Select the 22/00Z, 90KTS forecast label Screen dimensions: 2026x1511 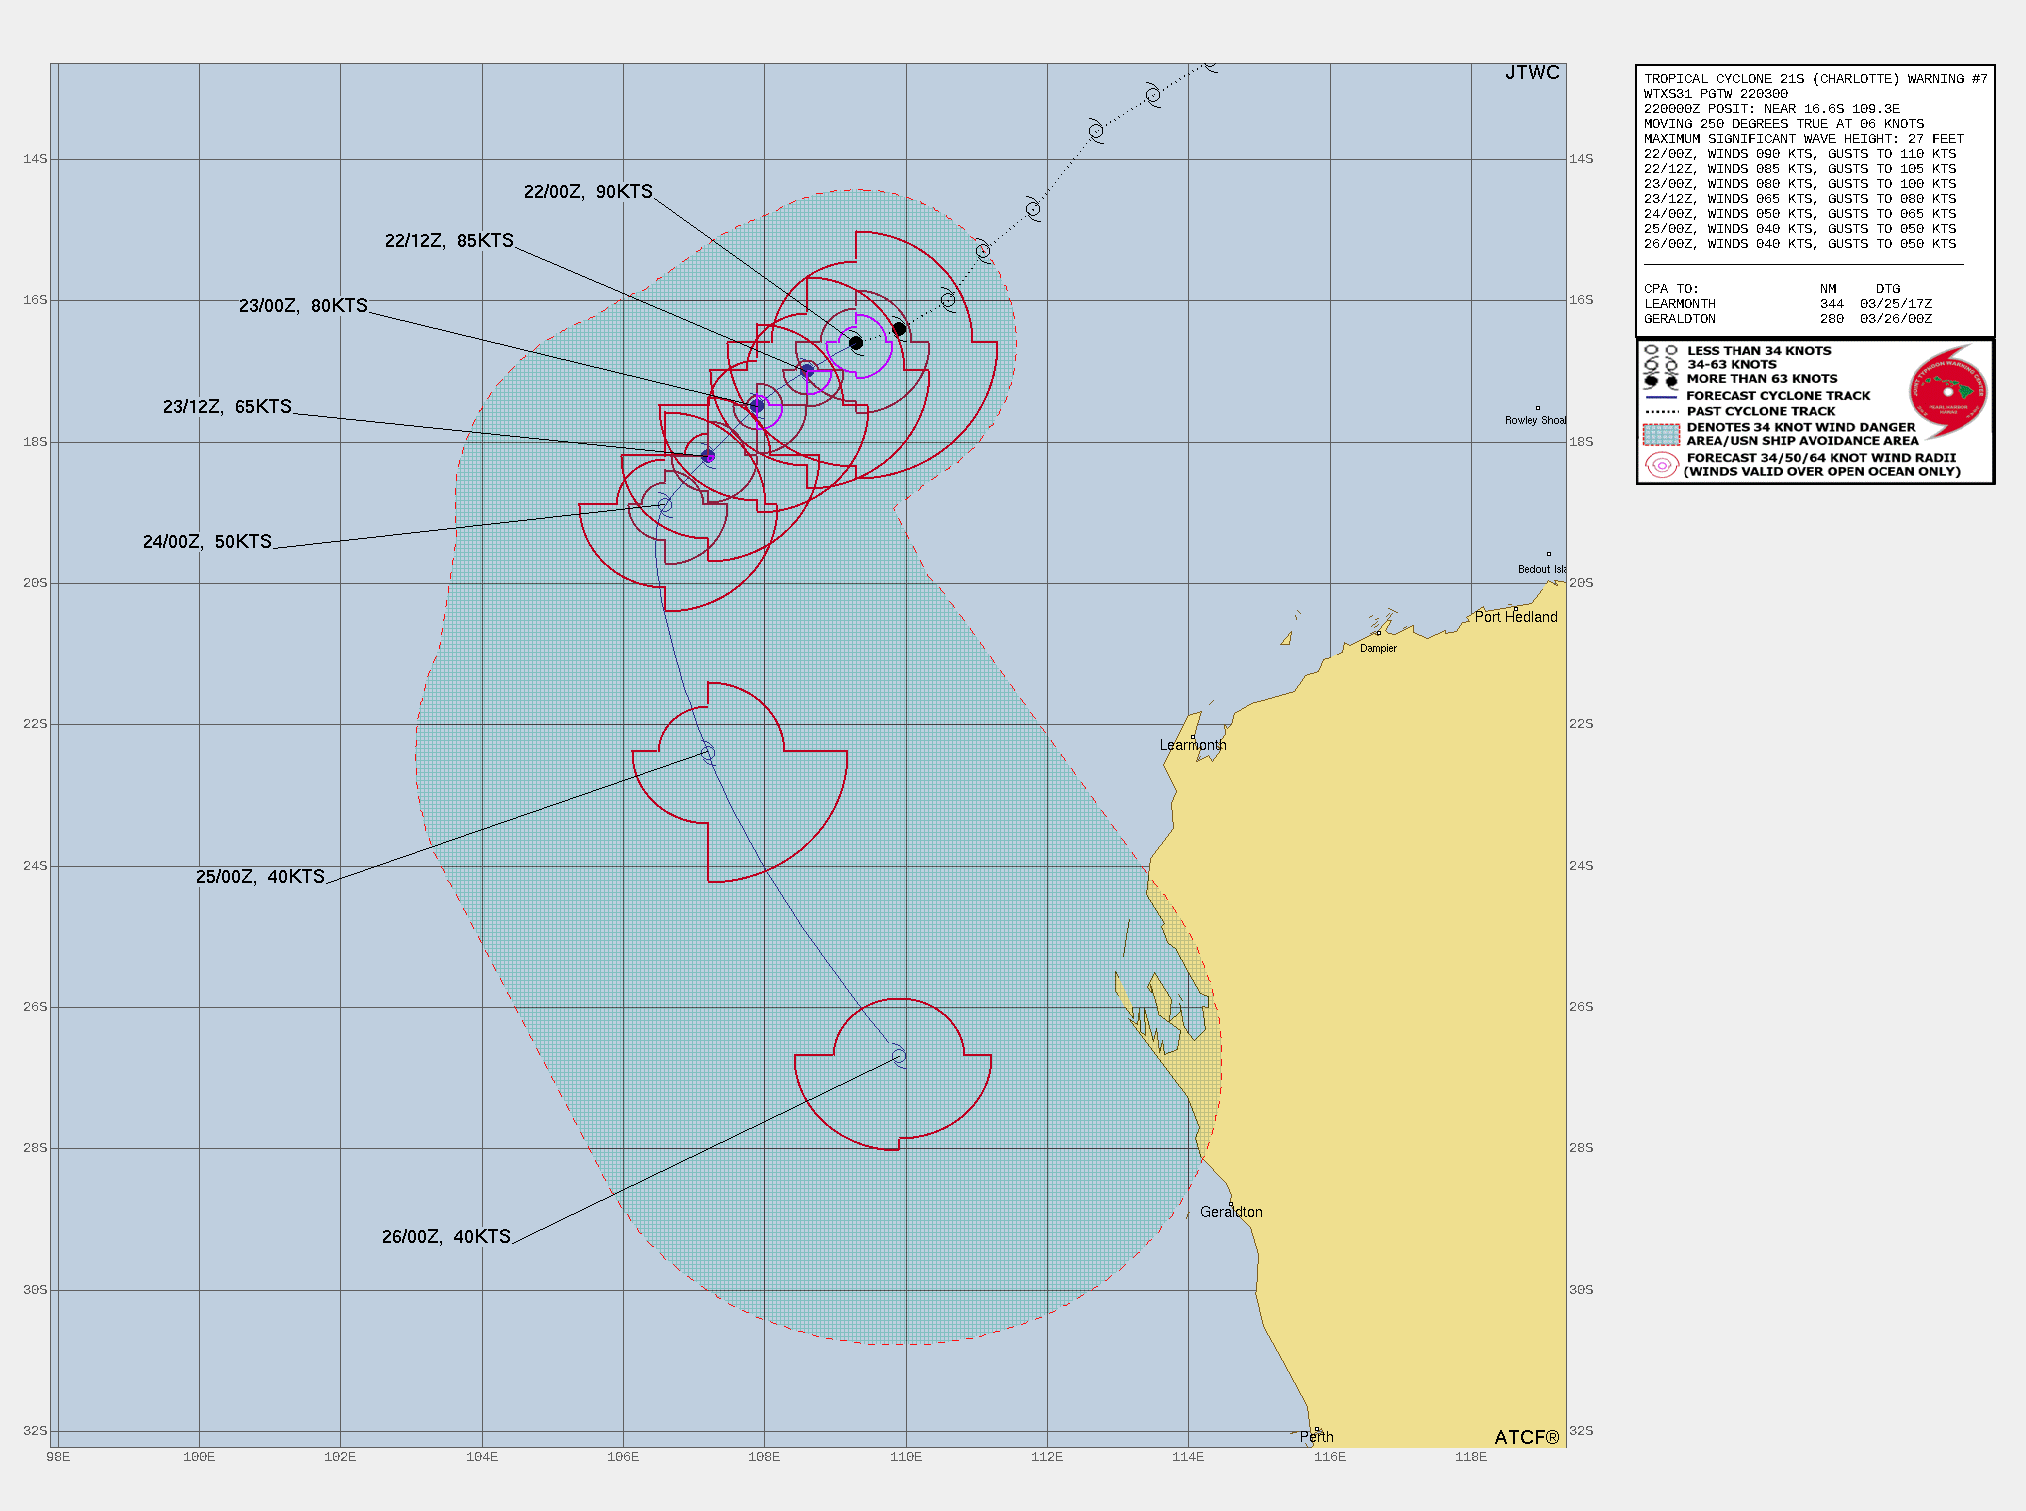pos(588,192)
